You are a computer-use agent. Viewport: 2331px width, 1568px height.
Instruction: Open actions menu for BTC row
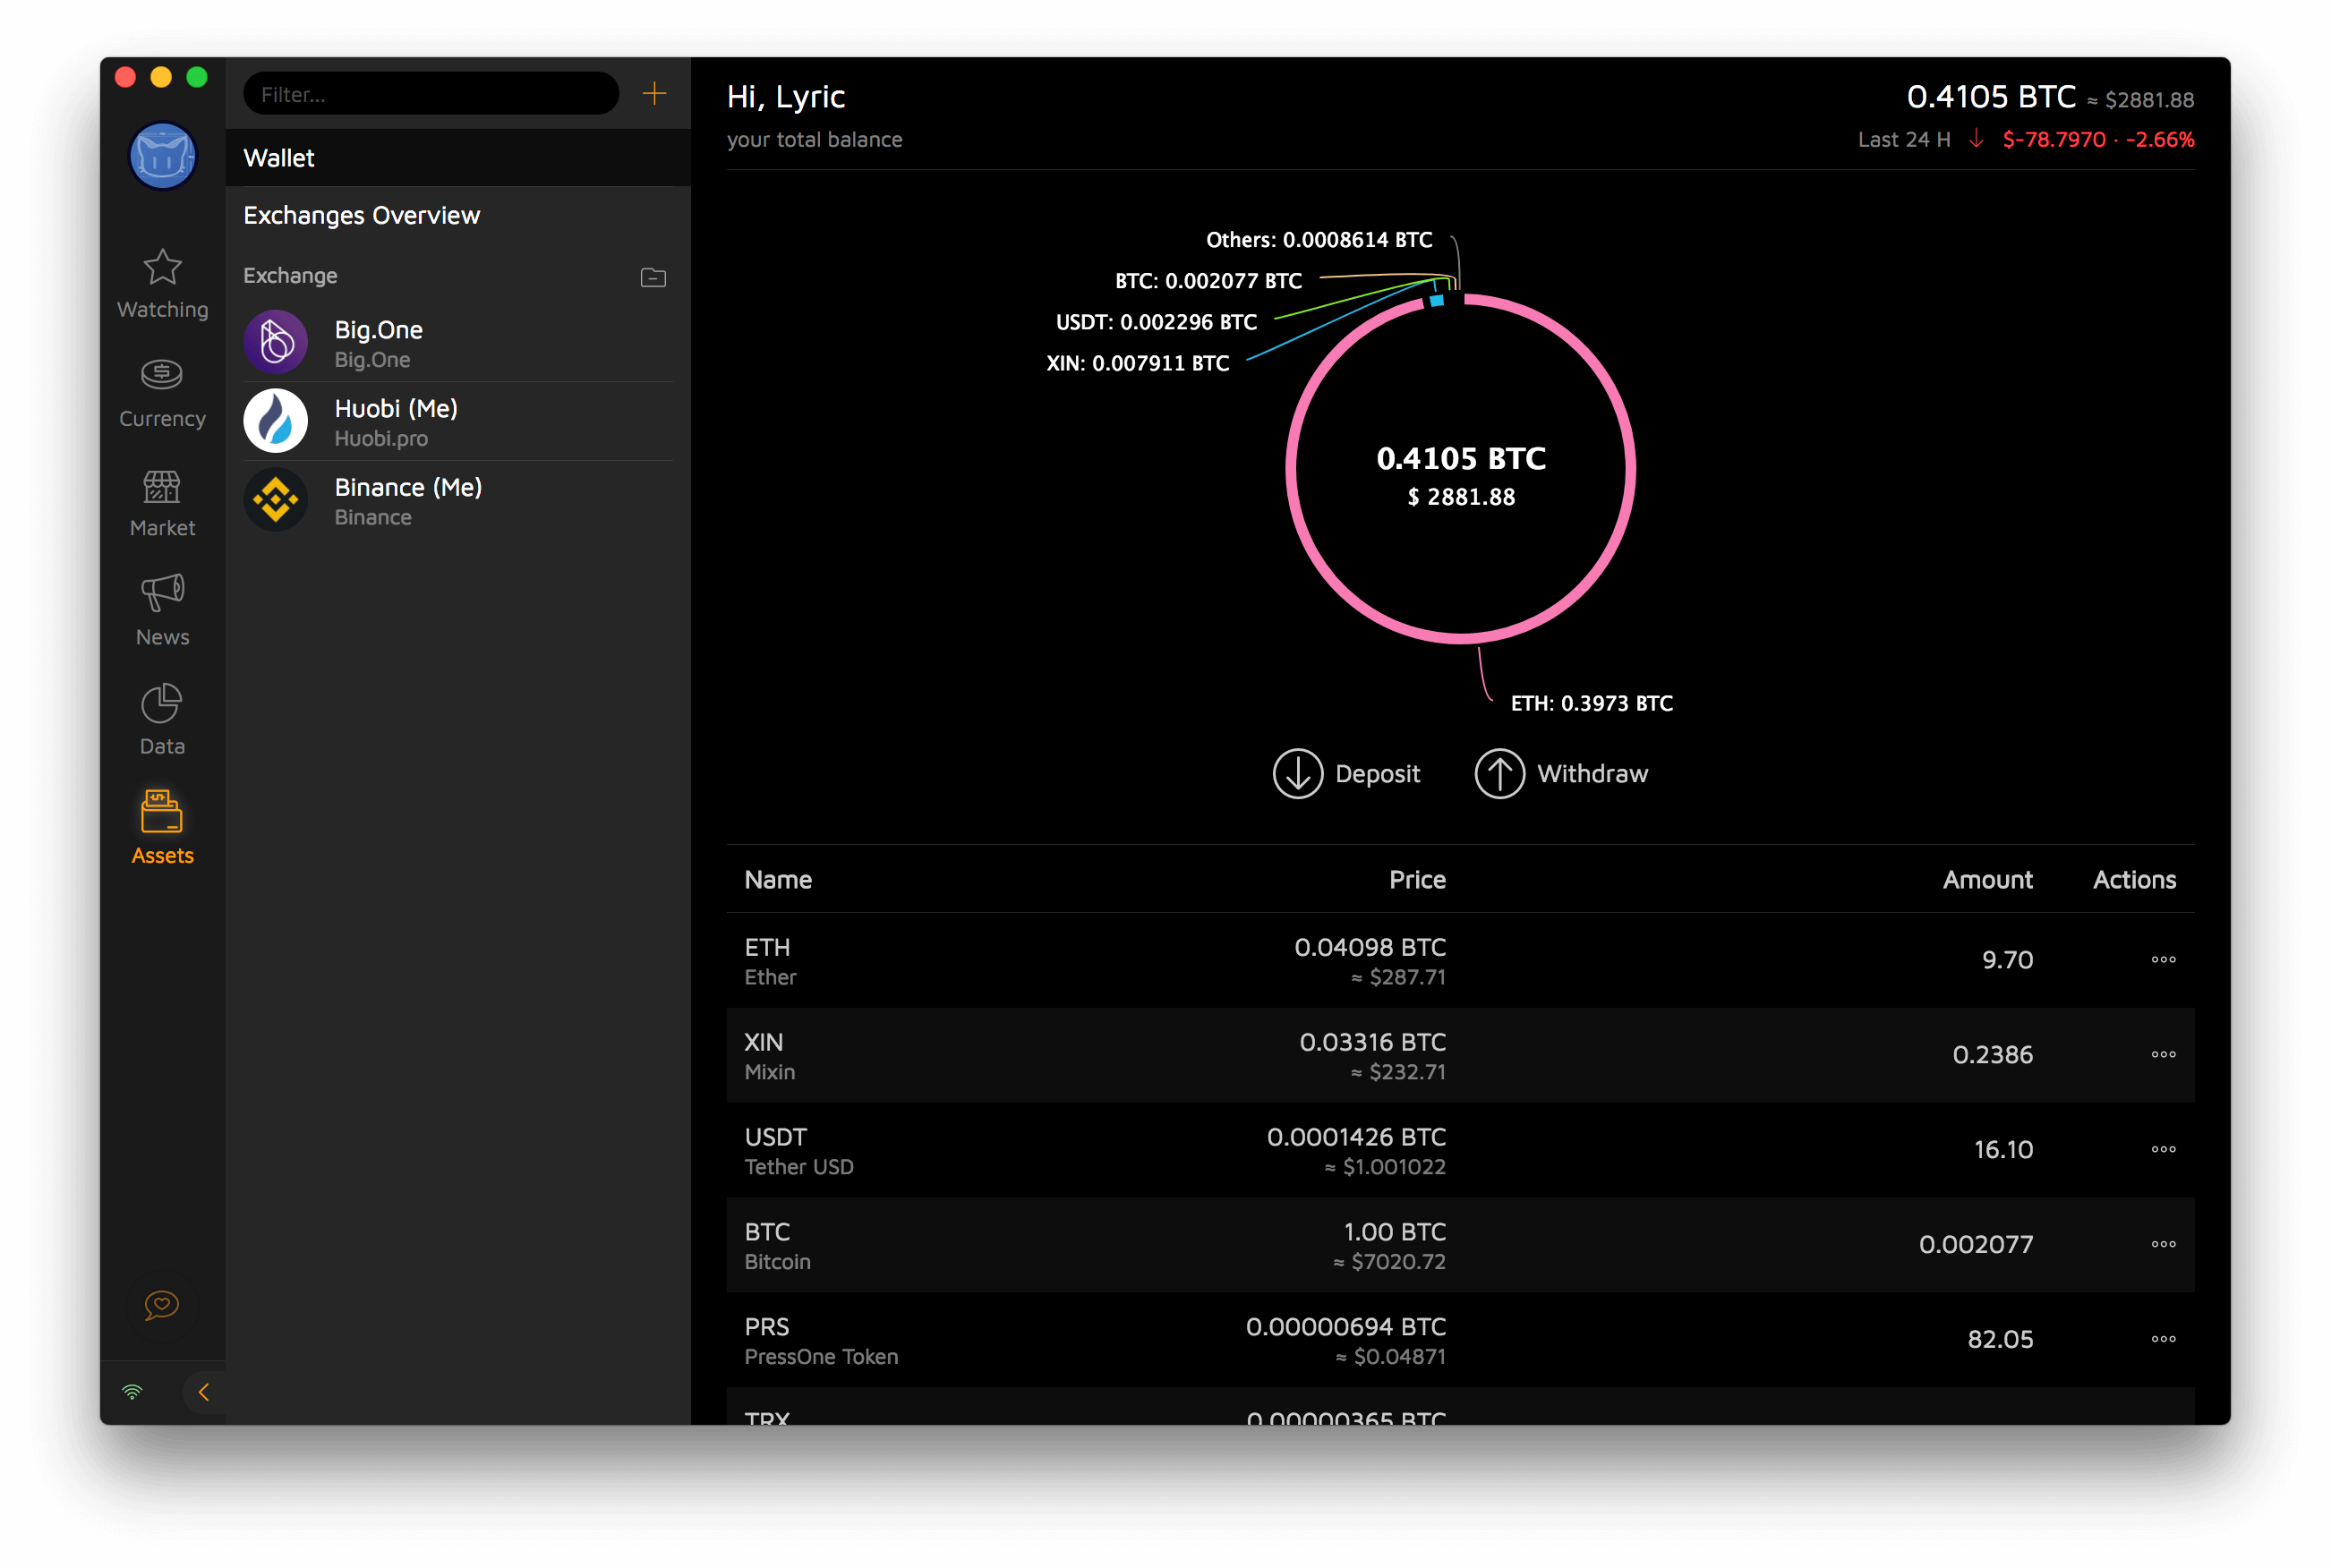(2163, 1245)
